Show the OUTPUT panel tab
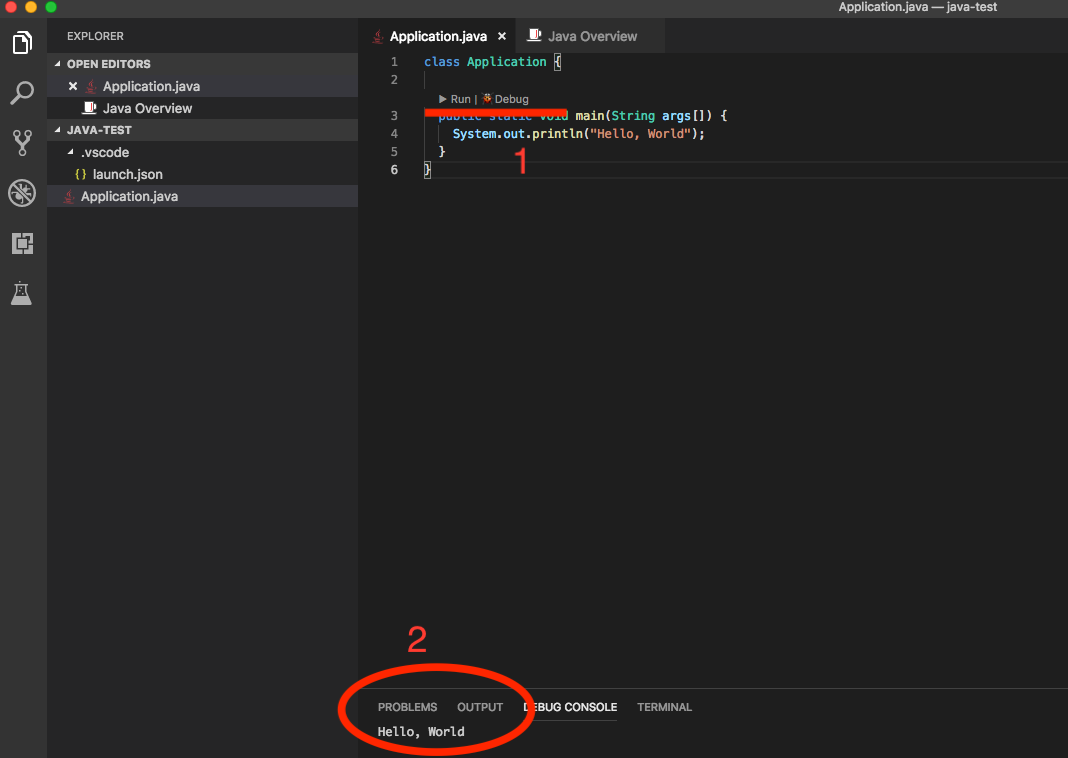The width and height of the screenshot is (1068, 758). [x=479, y=707]
